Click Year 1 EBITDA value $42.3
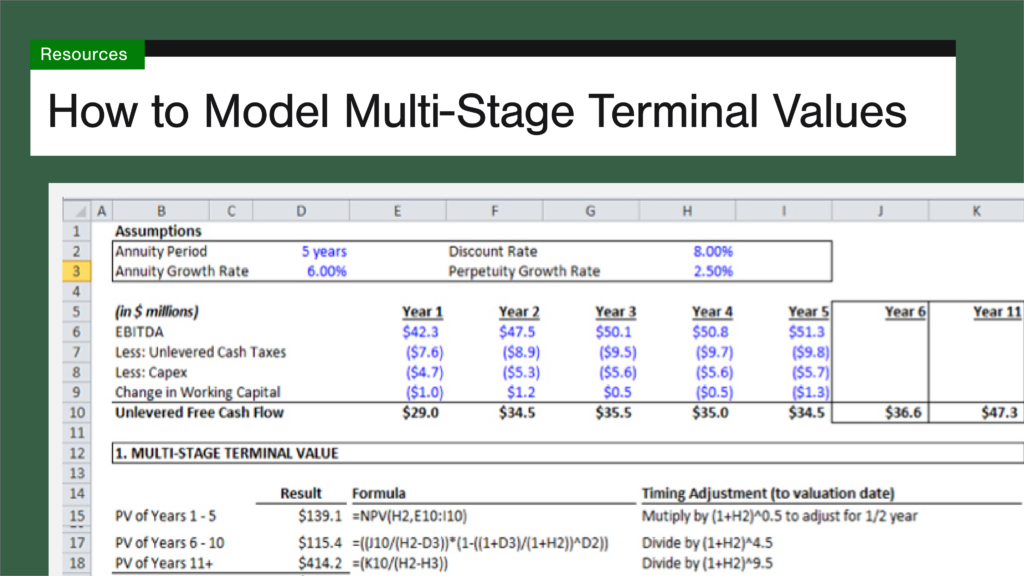Screen dimensions: 1024x576 pos(422,332)
